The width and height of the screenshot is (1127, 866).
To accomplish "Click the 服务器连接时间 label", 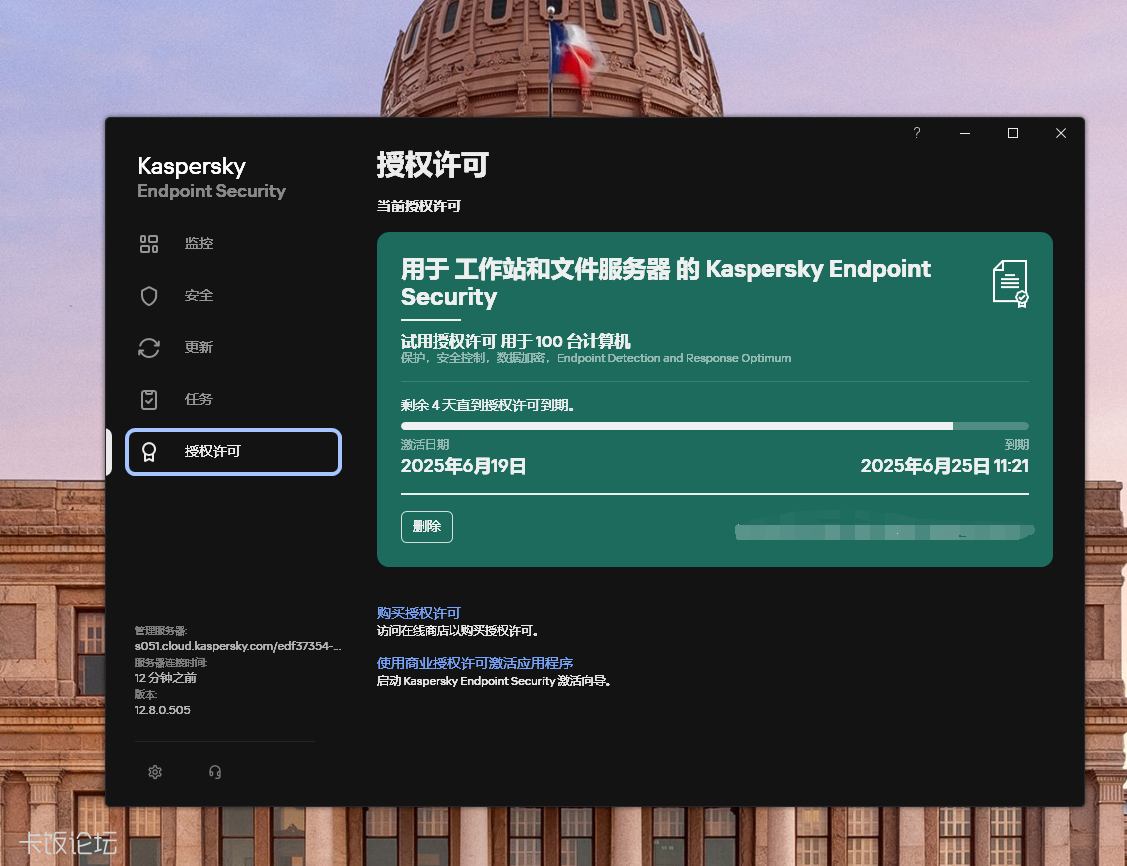I will [x=170, y=663].
